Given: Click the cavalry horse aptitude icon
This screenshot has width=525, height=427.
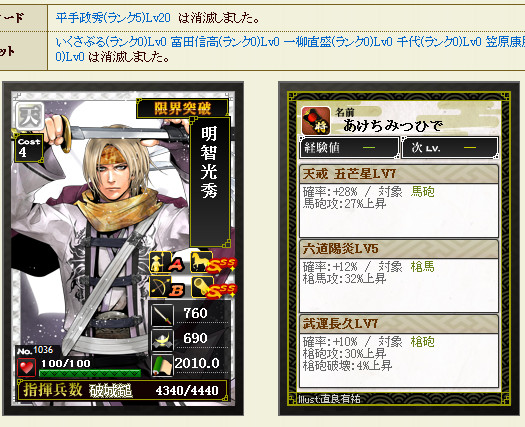Looking at the screenshot, I should [201, 262].
